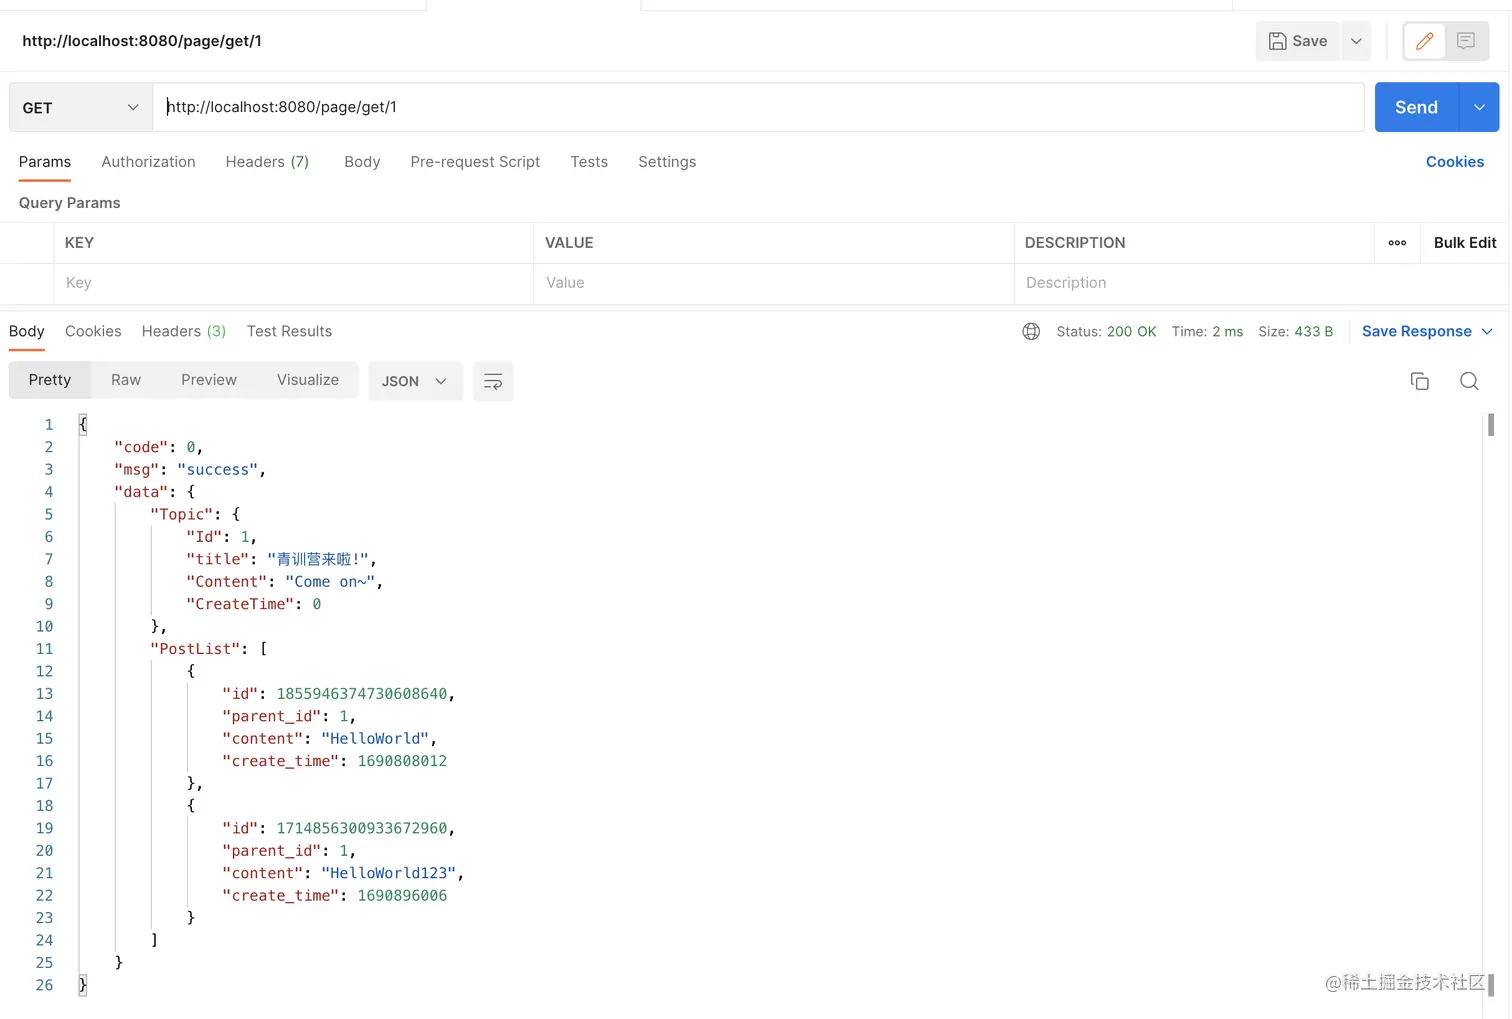Screen dimensions: 1512x1019
Task: Click the "PostList" key
Action: click(196, 649)
